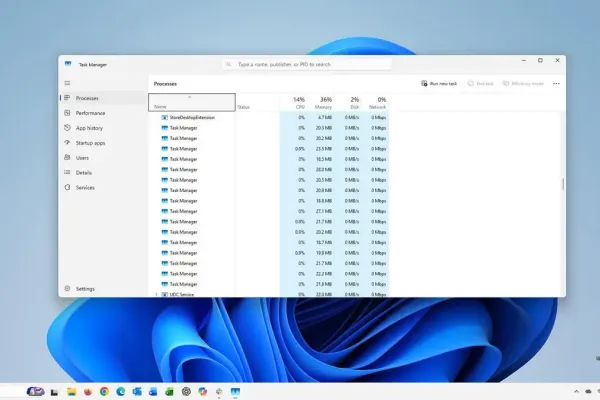Screen dimensions: 600x400
Task: Click the cloud icon in system tray
Action: (x=589, y=391)
